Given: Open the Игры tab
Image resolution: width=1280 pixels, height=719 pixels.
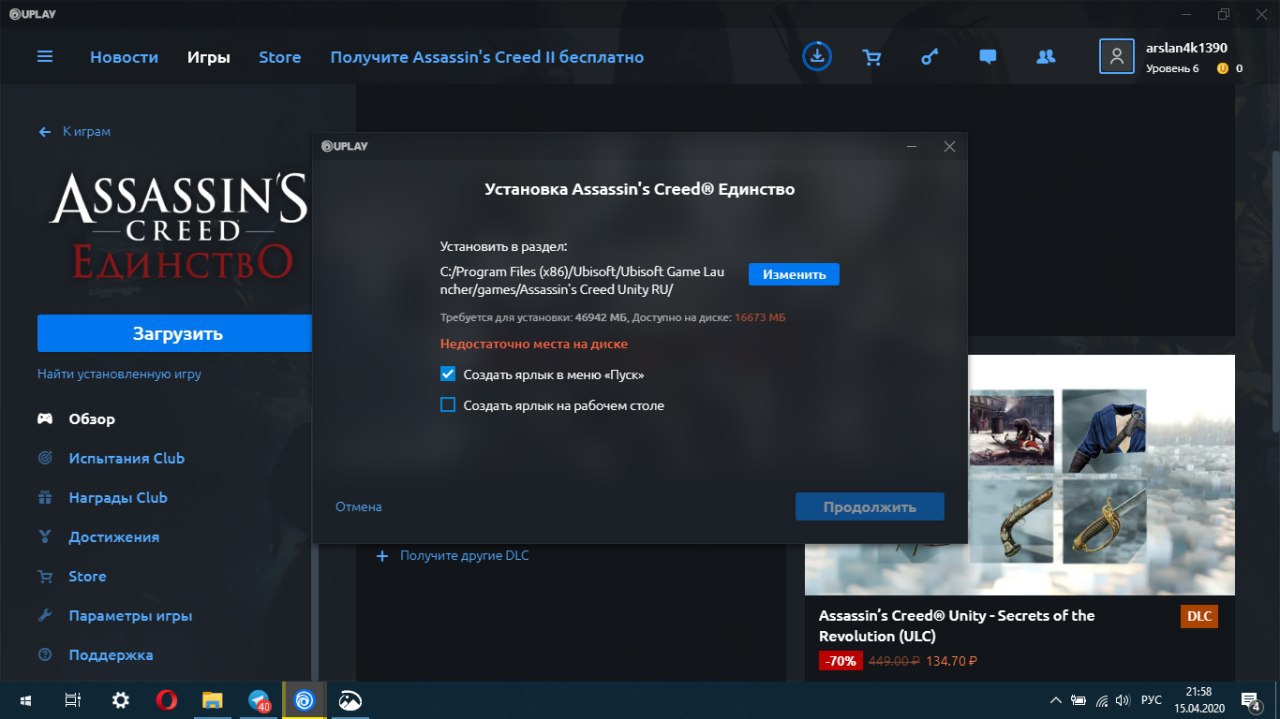Looking at the screenshot, I should (x=209, y=57).
